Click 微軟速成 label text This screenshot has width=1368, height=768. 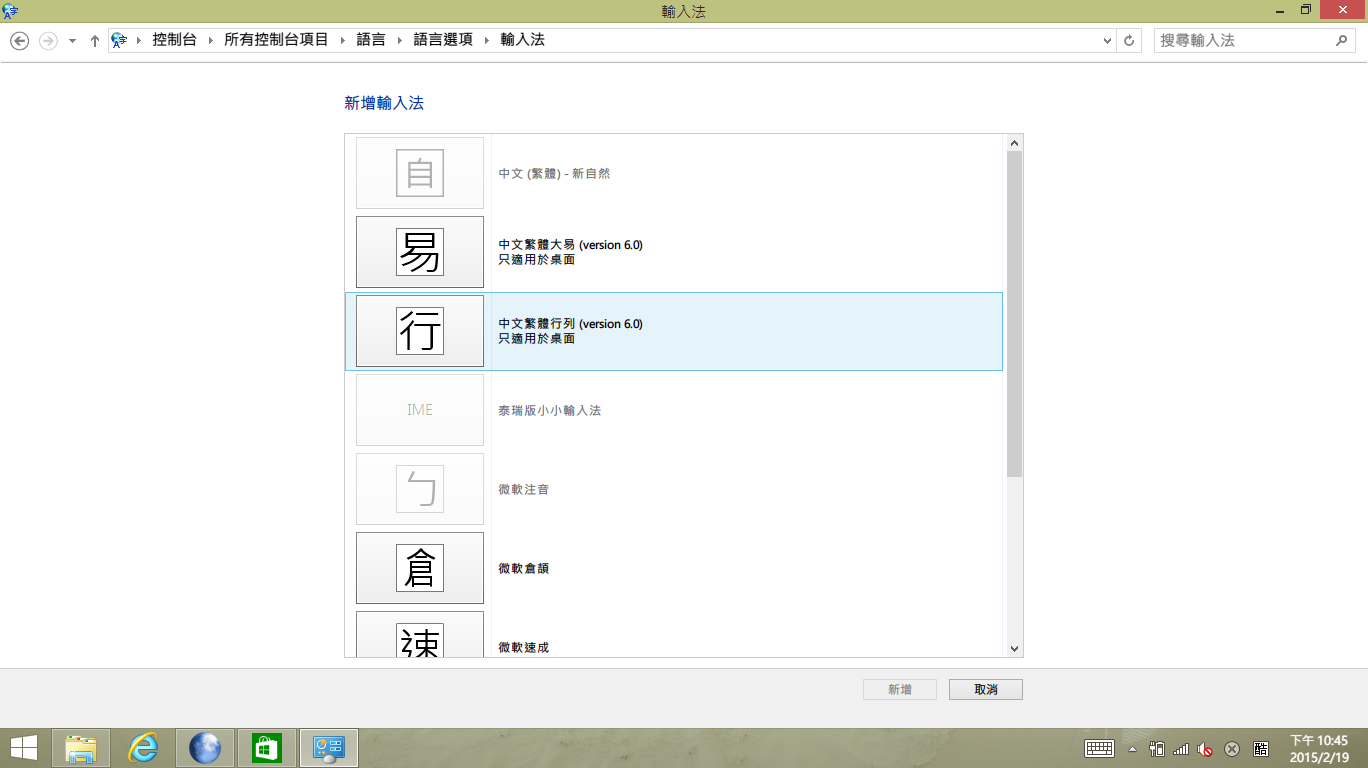coord(524,648)
